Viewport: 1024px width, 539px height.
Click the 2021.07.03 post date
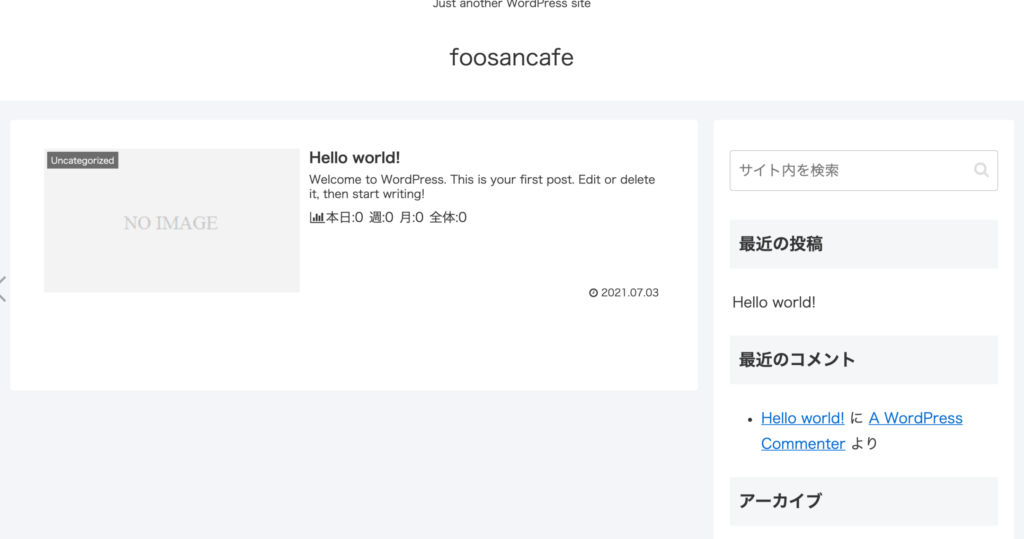coord(630,293)
